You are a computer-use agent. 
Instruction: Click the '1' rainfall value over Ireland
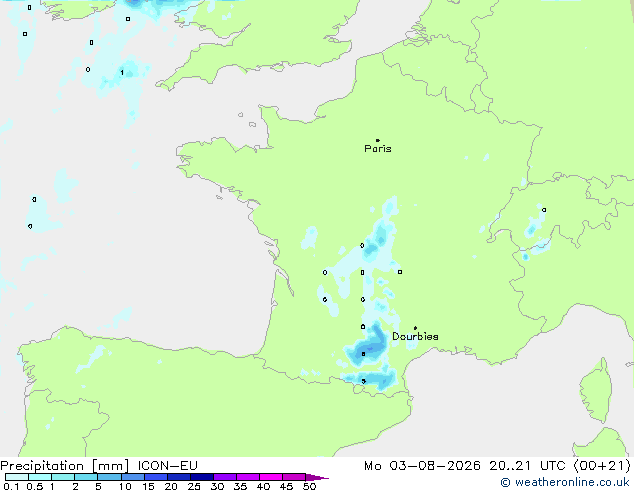[122, 73]
